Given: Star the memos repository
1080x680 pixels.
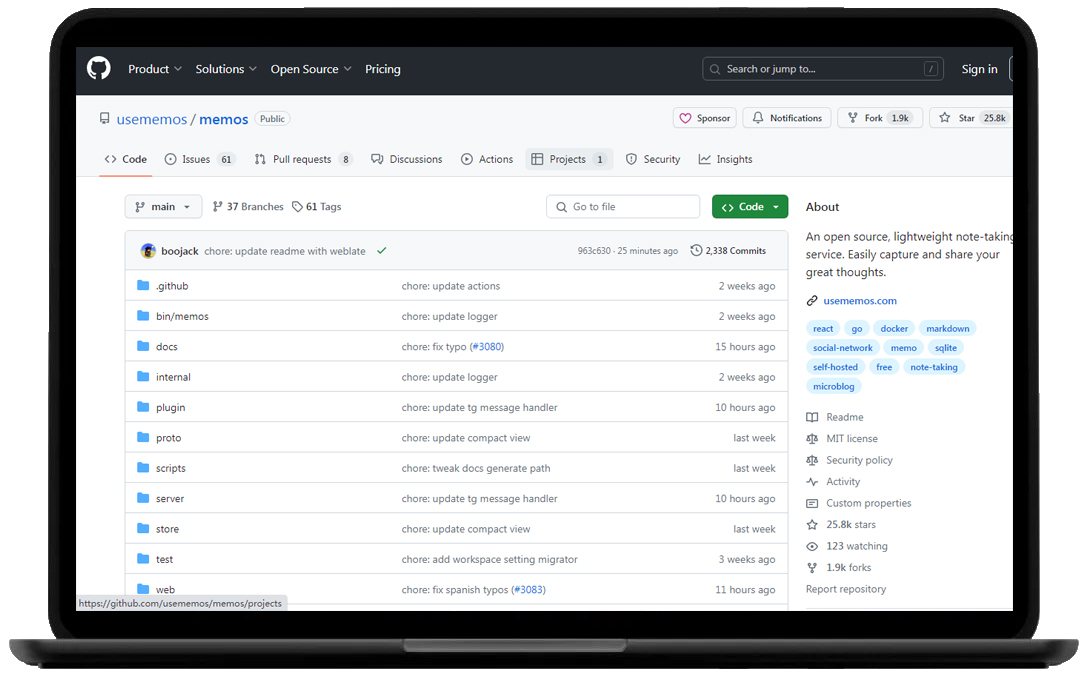Looking at the screenshot, I should (x=966, y=118).
